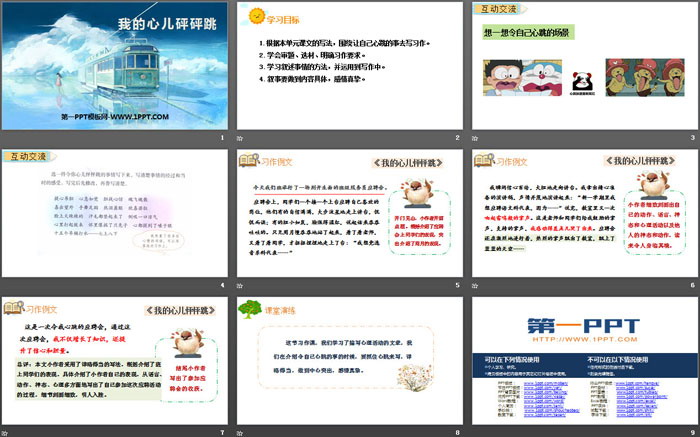This screenshot has width=700, height=437.
Task: Click the sun icon beside 学习目标
Action: point(257,16)
